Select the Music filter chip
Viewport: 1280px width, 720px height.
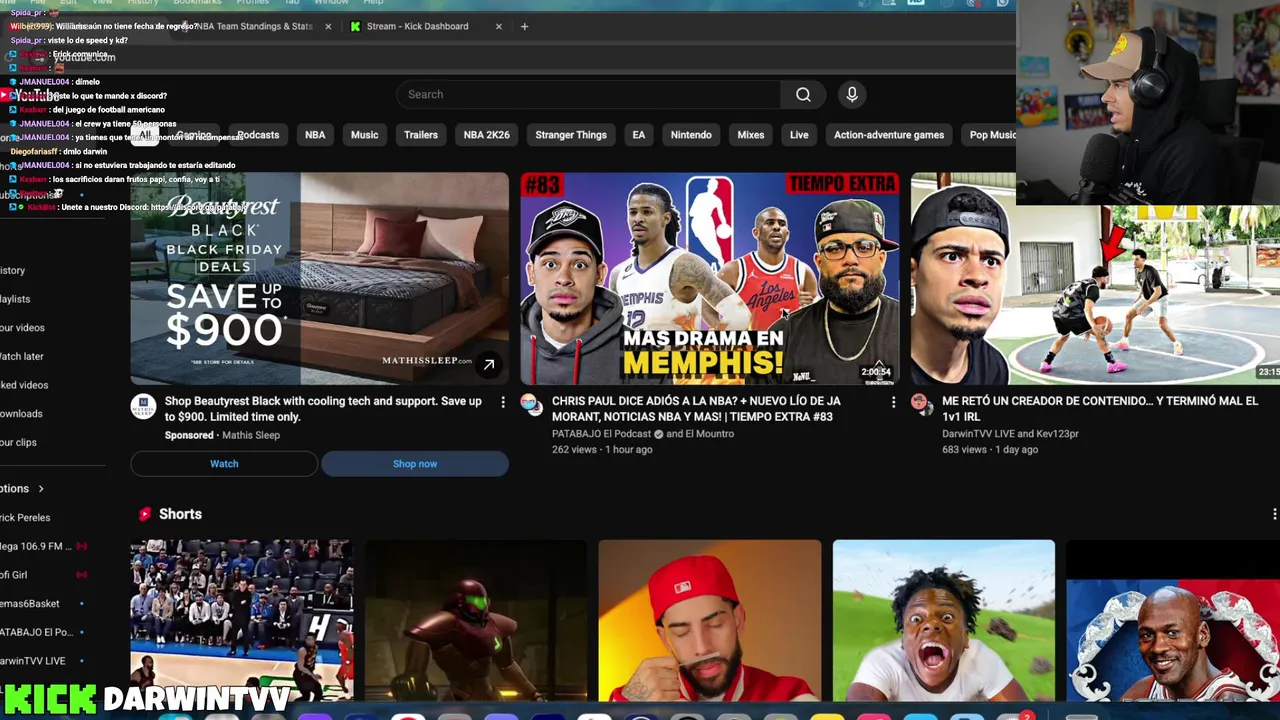click(364, 135)
